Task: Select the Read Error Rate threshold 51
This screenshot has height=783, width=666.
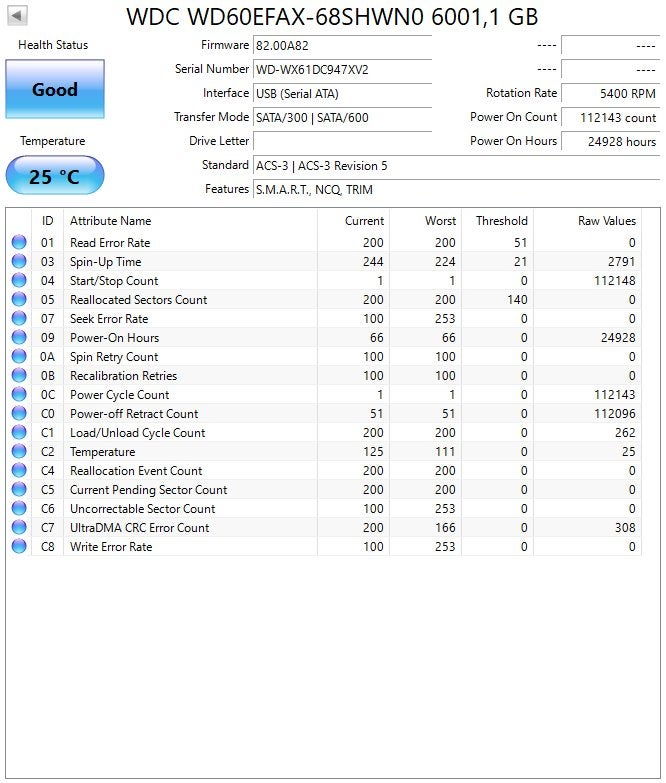Action: [521, 243]
